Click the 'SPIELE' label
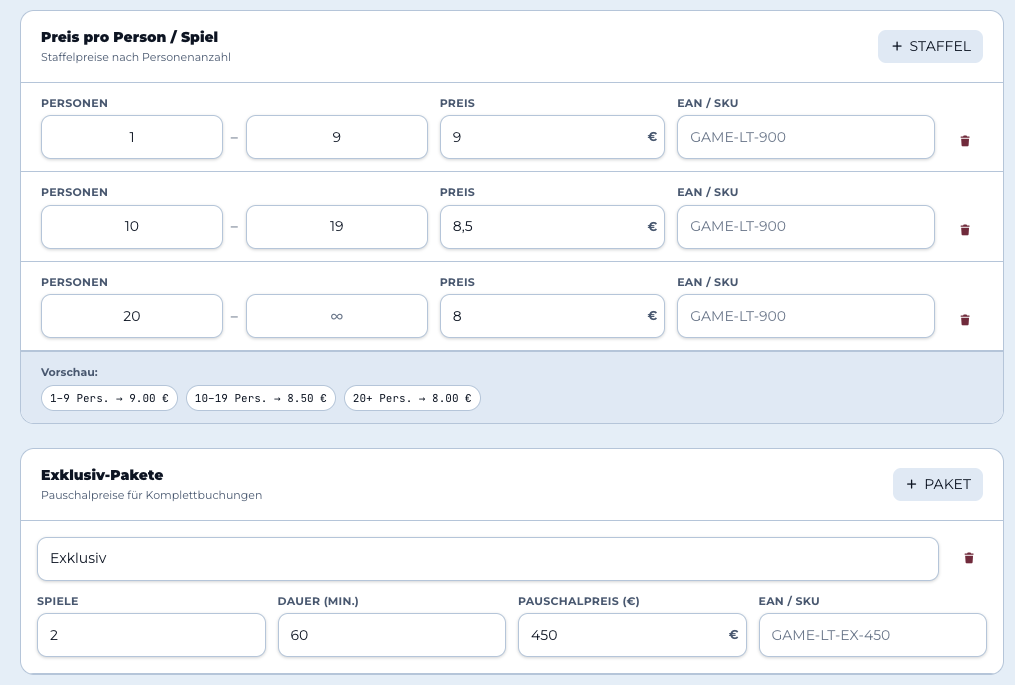This screenshot has width=1015, height=685. (x=58, y=601)
